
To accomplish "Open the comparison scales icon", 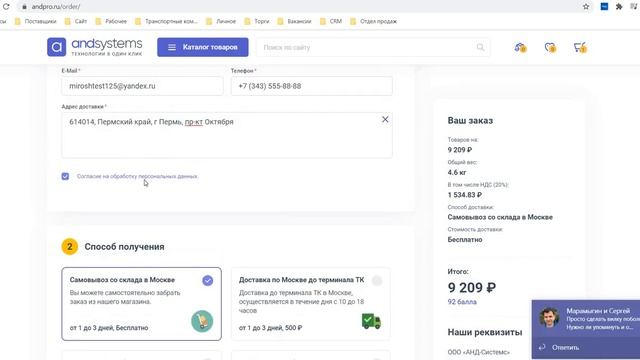I will [x=520, y=47].
